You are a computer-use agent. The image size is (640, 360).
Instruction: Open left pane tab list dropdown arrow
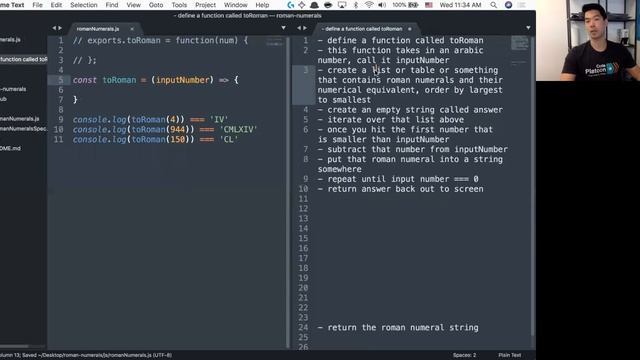[283, 28]
